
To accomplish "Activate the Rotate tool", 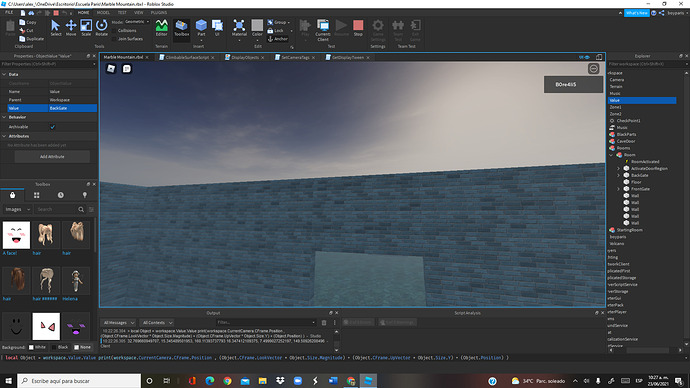I will click(x=101, y=28).
